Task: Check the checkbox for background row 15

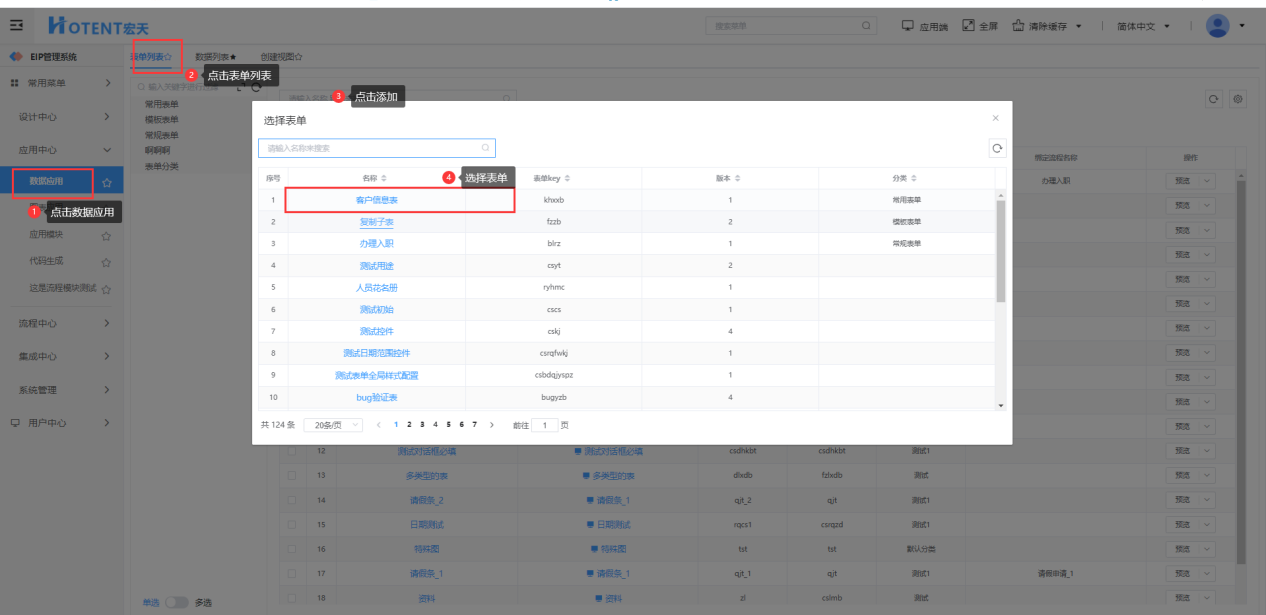Action: [x=292, y=524]
